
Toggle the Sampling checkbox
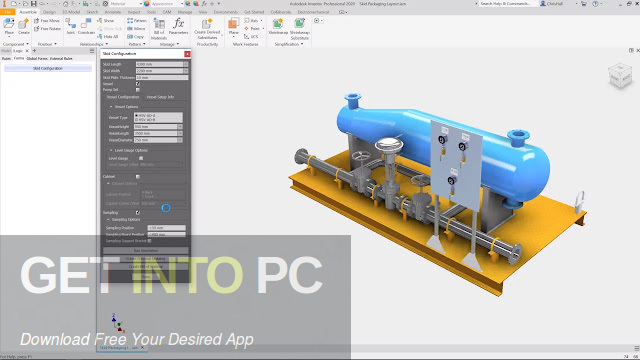(x=138, y=213)
